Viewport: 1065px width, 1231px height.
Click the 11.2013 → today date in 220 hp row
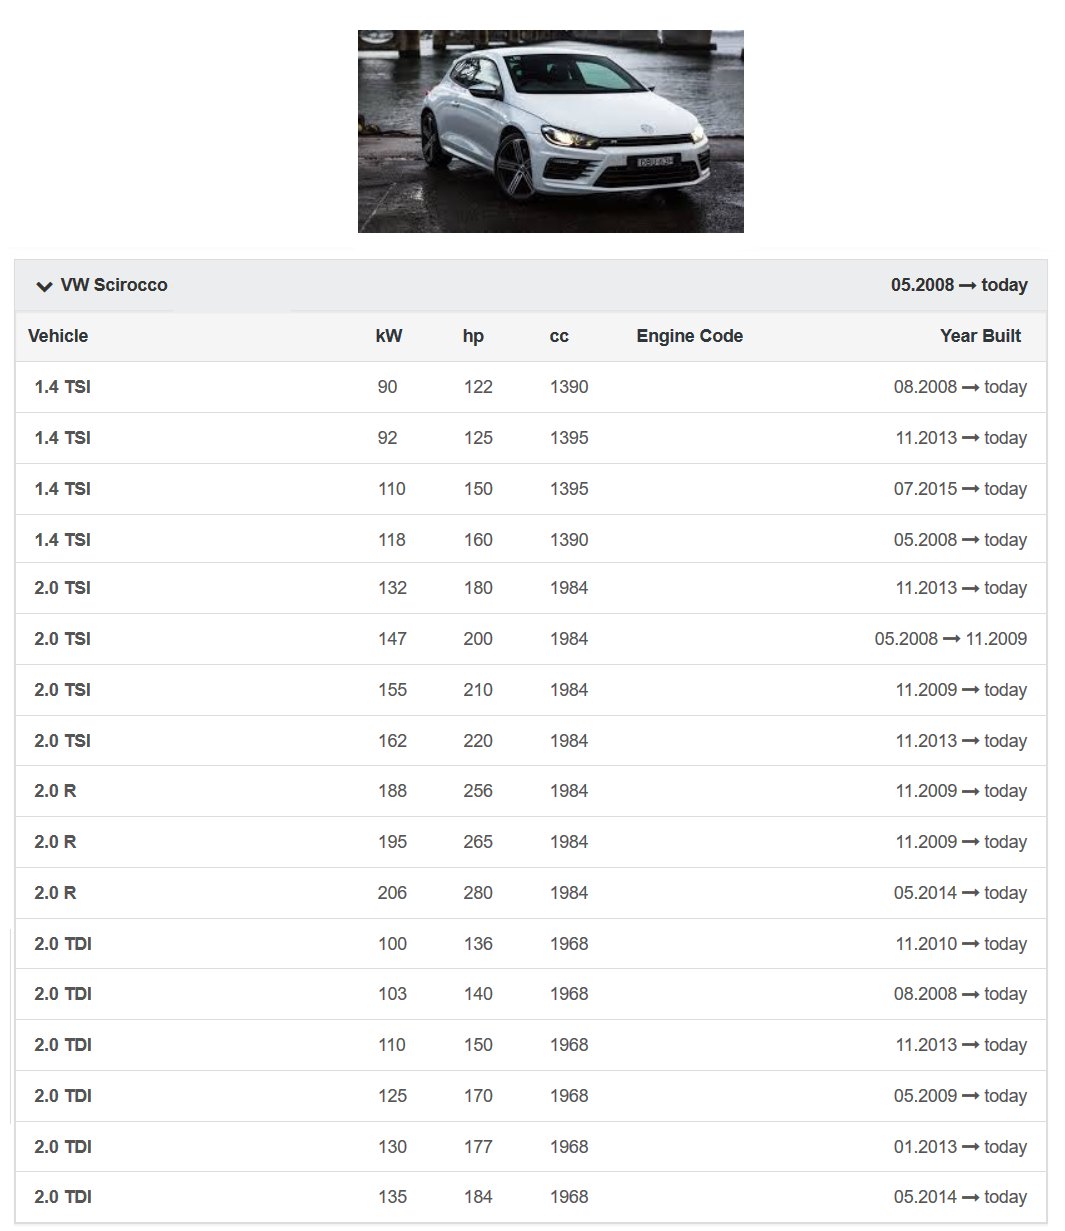click(960, 741)
